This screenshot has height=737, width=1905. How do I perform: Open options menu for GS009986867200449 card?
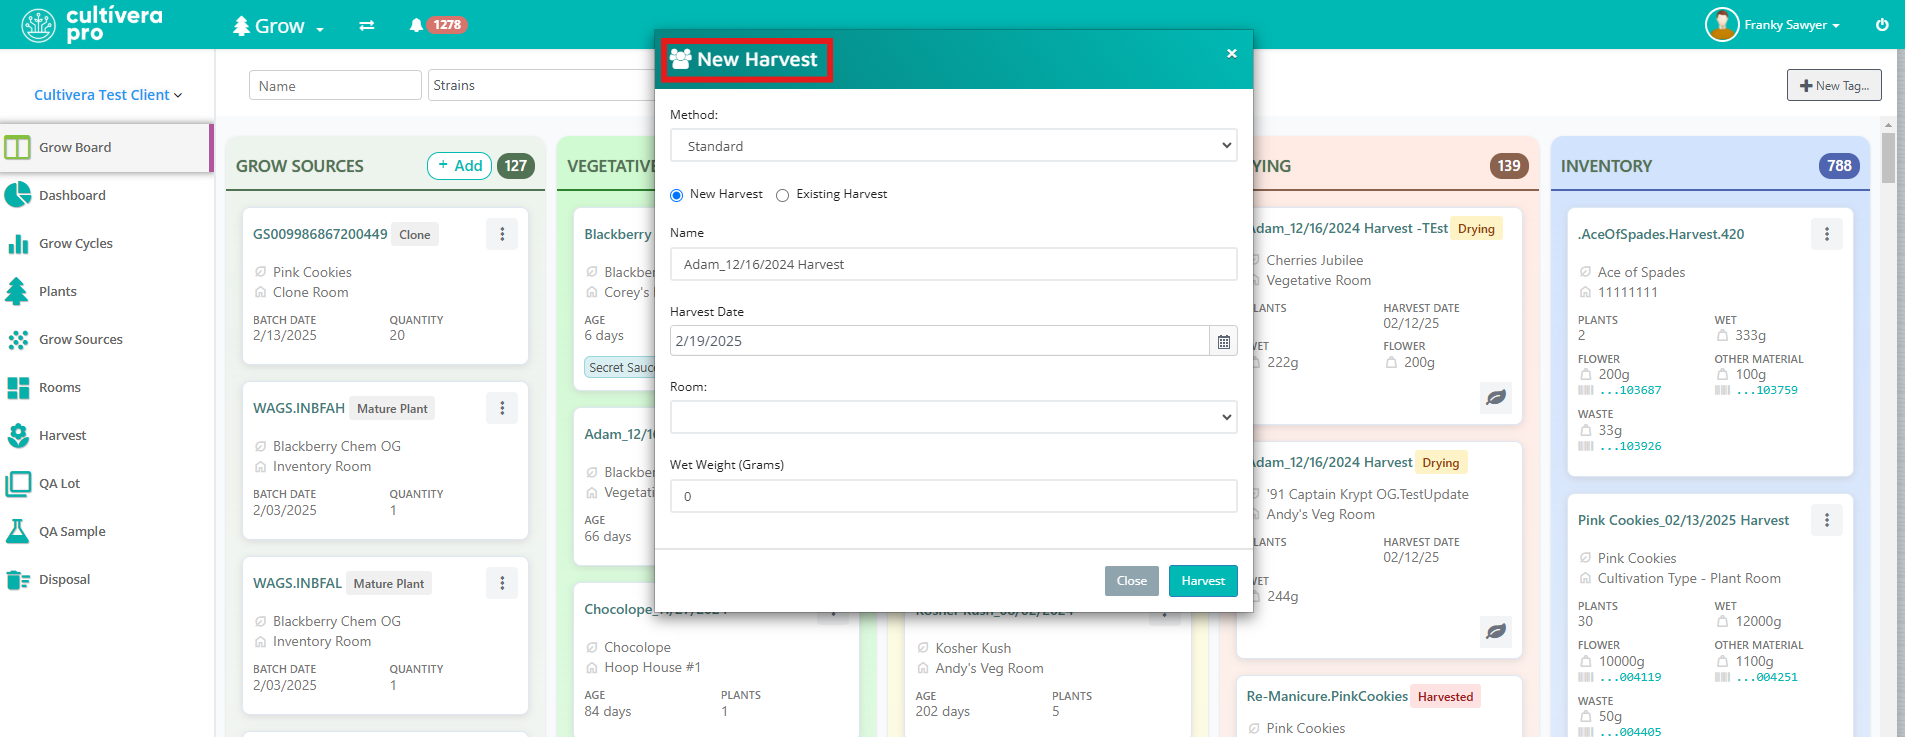click(502, 234)
